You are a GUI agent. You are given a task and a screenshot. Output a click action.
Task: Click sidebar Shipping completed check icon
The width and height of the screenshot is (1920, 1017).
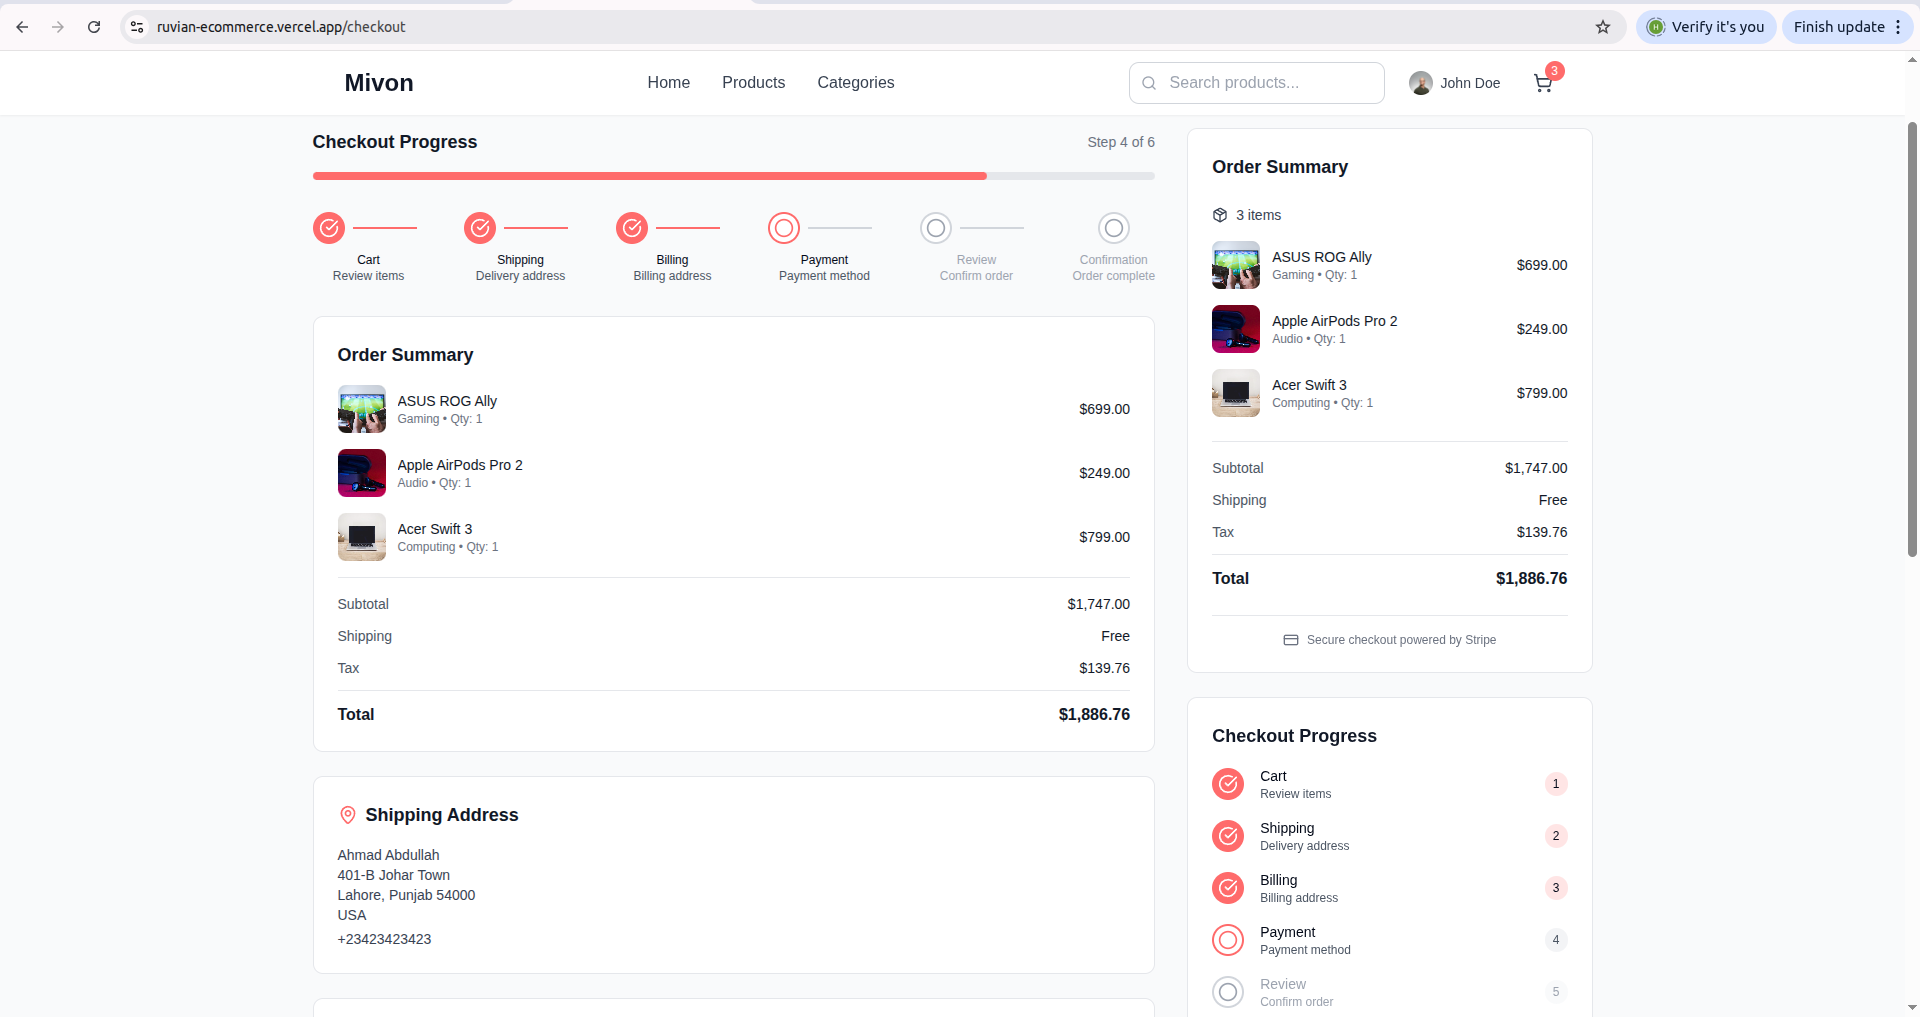point(1228,836)
